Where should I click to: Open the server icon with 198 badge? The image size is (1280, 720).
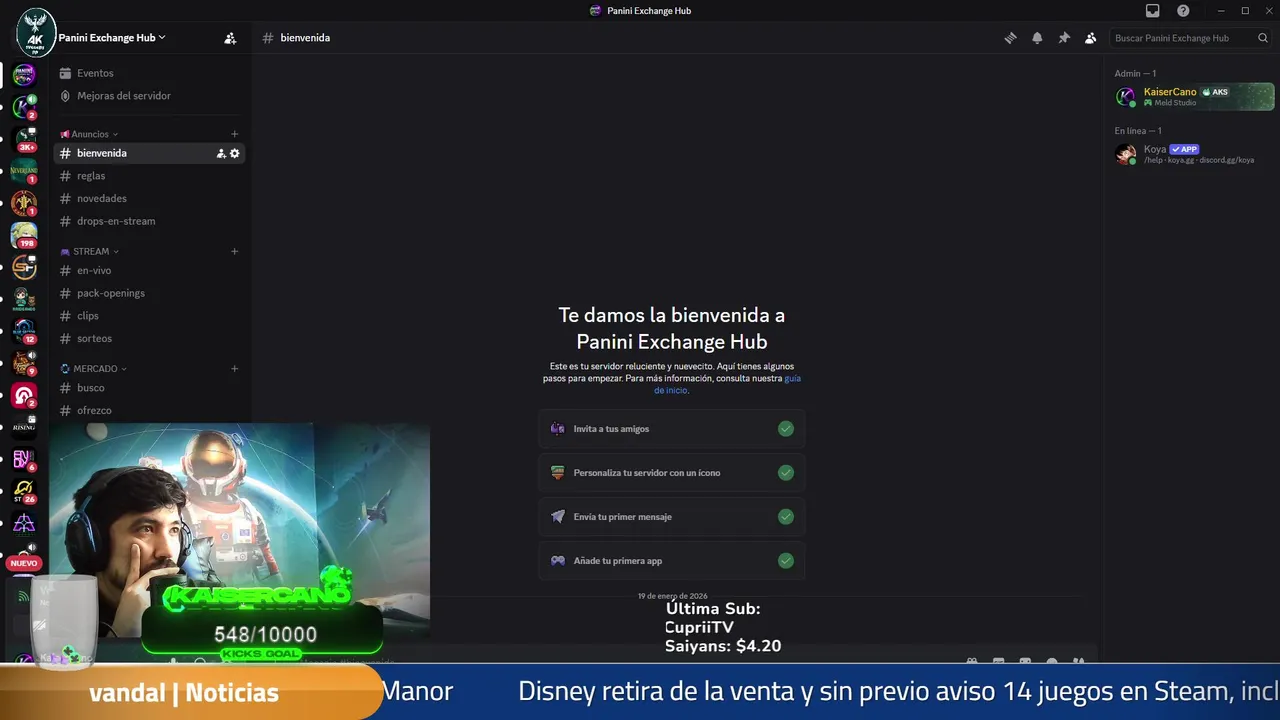[24, 235]
